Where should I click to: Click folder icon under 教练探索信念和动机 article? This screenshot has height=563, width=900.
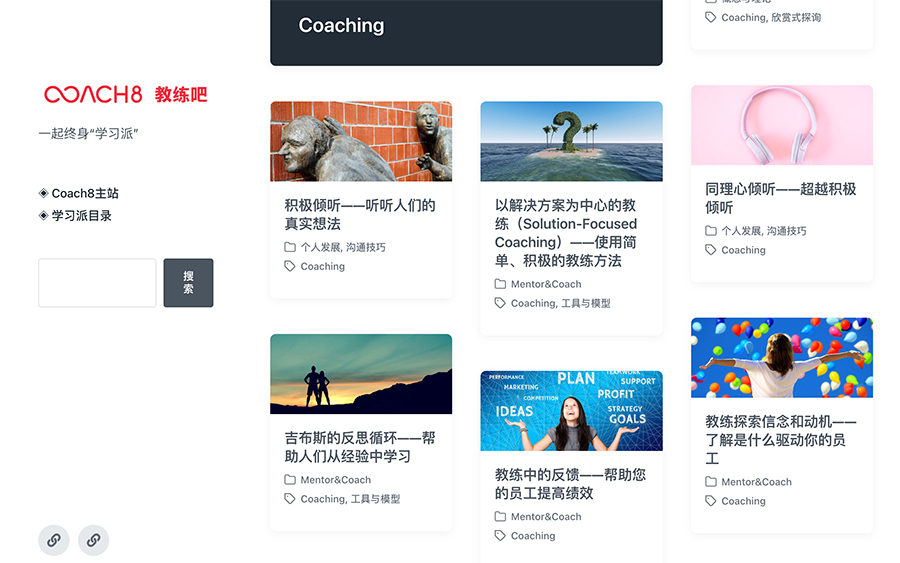tap(711, 482)
